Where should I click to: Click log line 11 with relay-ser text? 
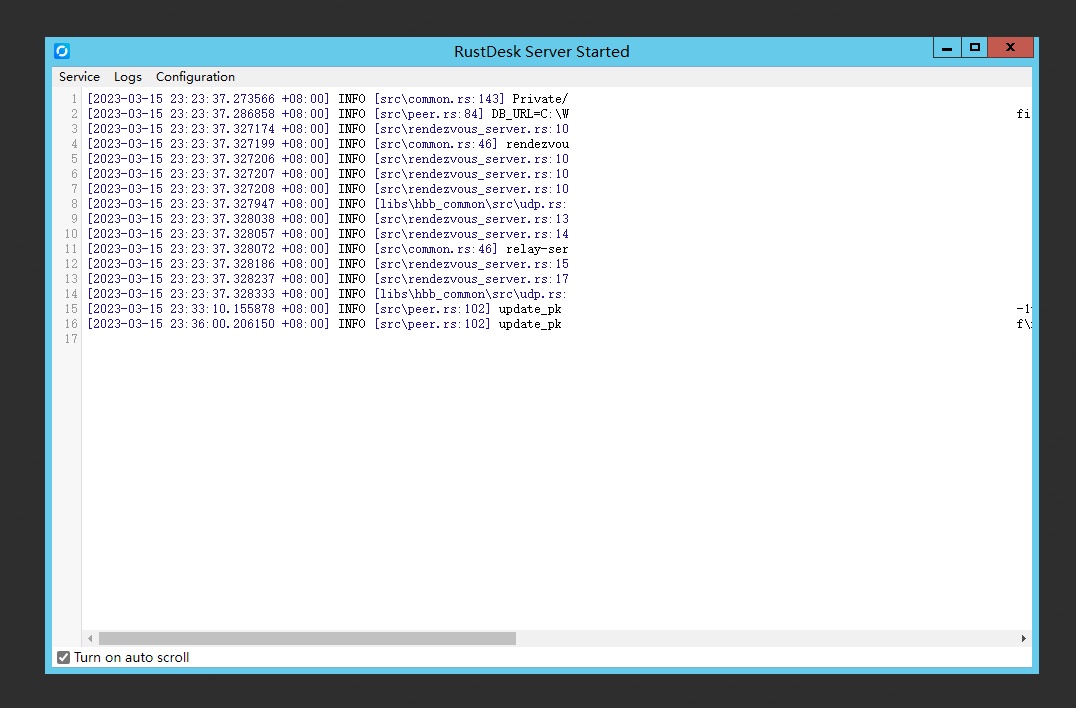tap(327, 249)
